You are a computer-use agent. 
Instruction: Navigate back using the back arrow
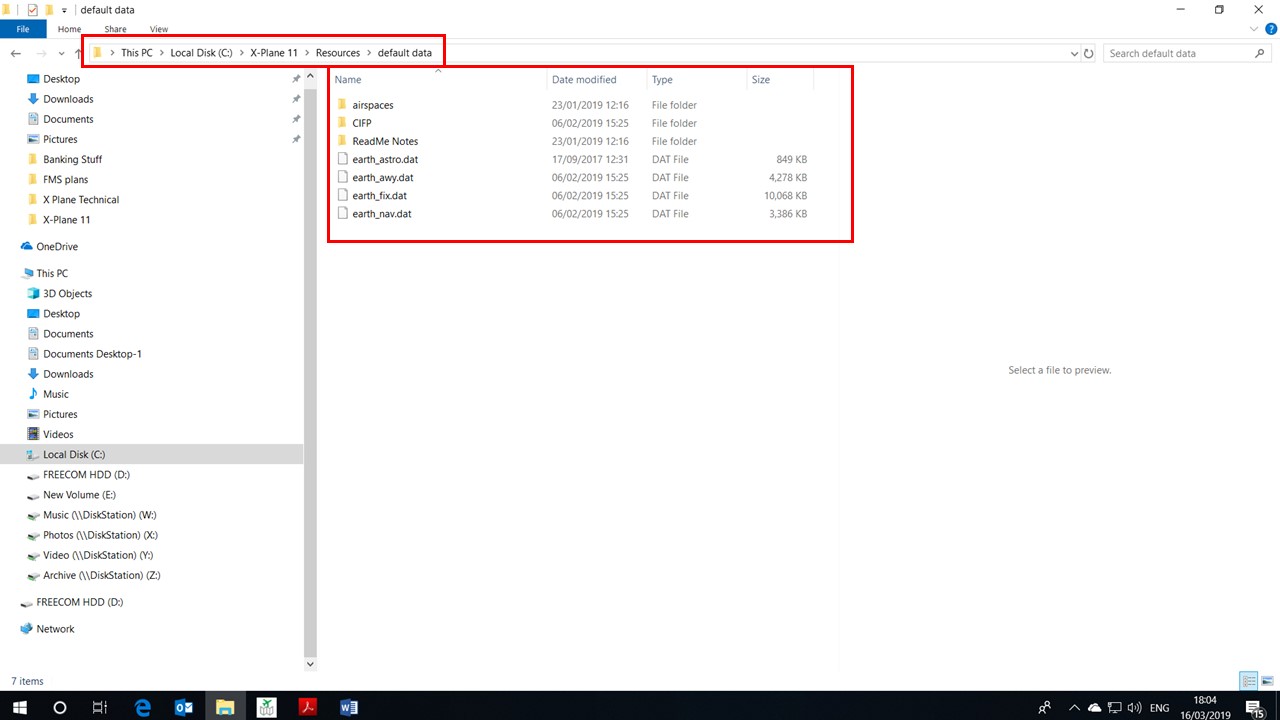pyautogui.click(x=16, y=53)
